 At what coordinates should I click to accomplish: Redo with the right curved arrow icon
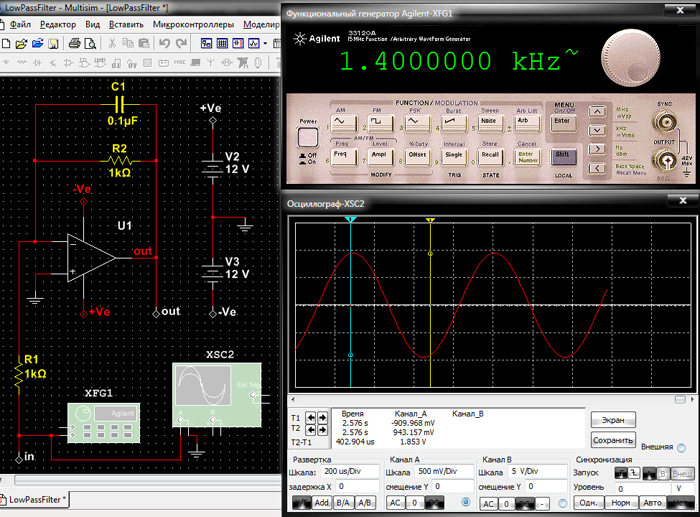point(181,43)
